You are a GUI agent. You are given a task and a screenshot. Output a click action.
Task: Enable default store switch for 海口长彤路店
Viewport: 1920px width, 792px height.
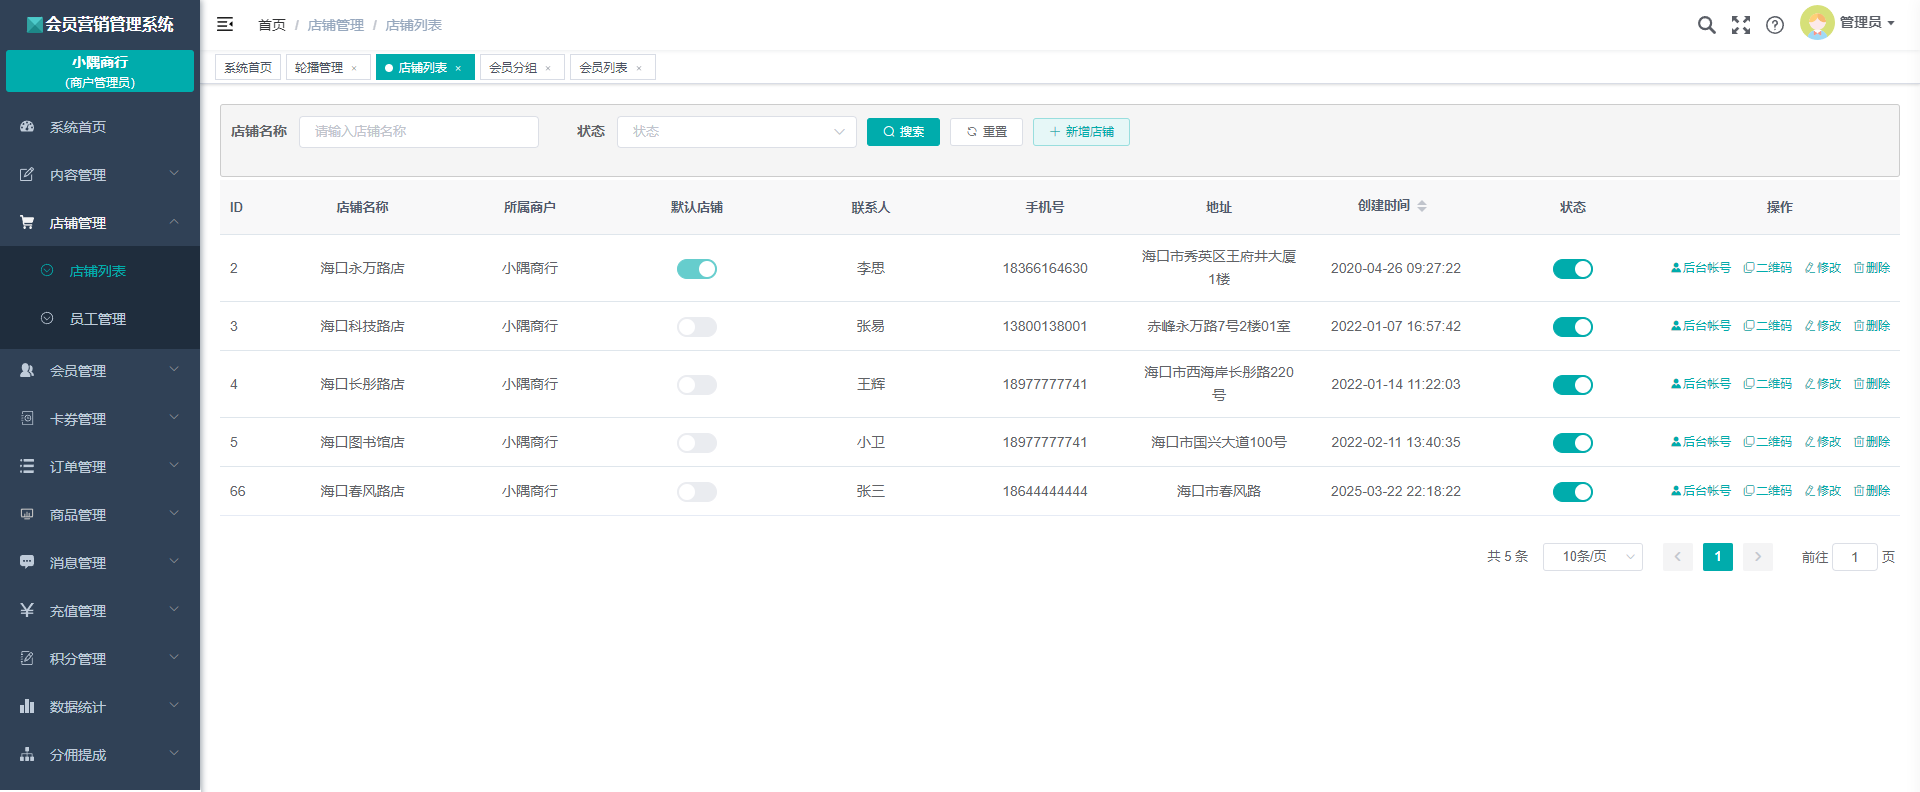[x=697, y=385]
